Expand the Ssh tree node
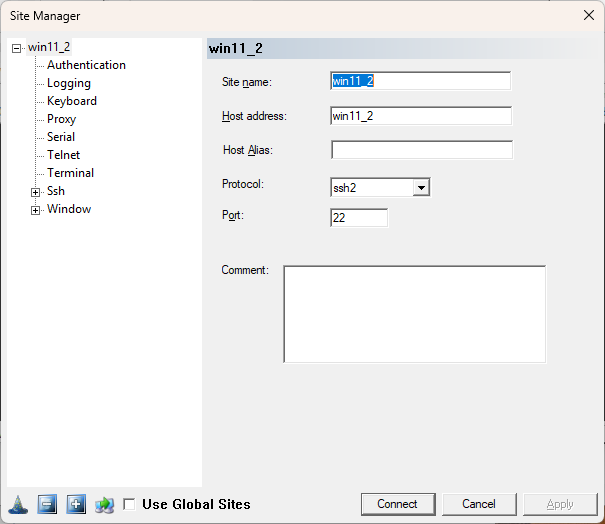Image resolution: width=605 pixels, height=524 pixels. click(36, 192)
